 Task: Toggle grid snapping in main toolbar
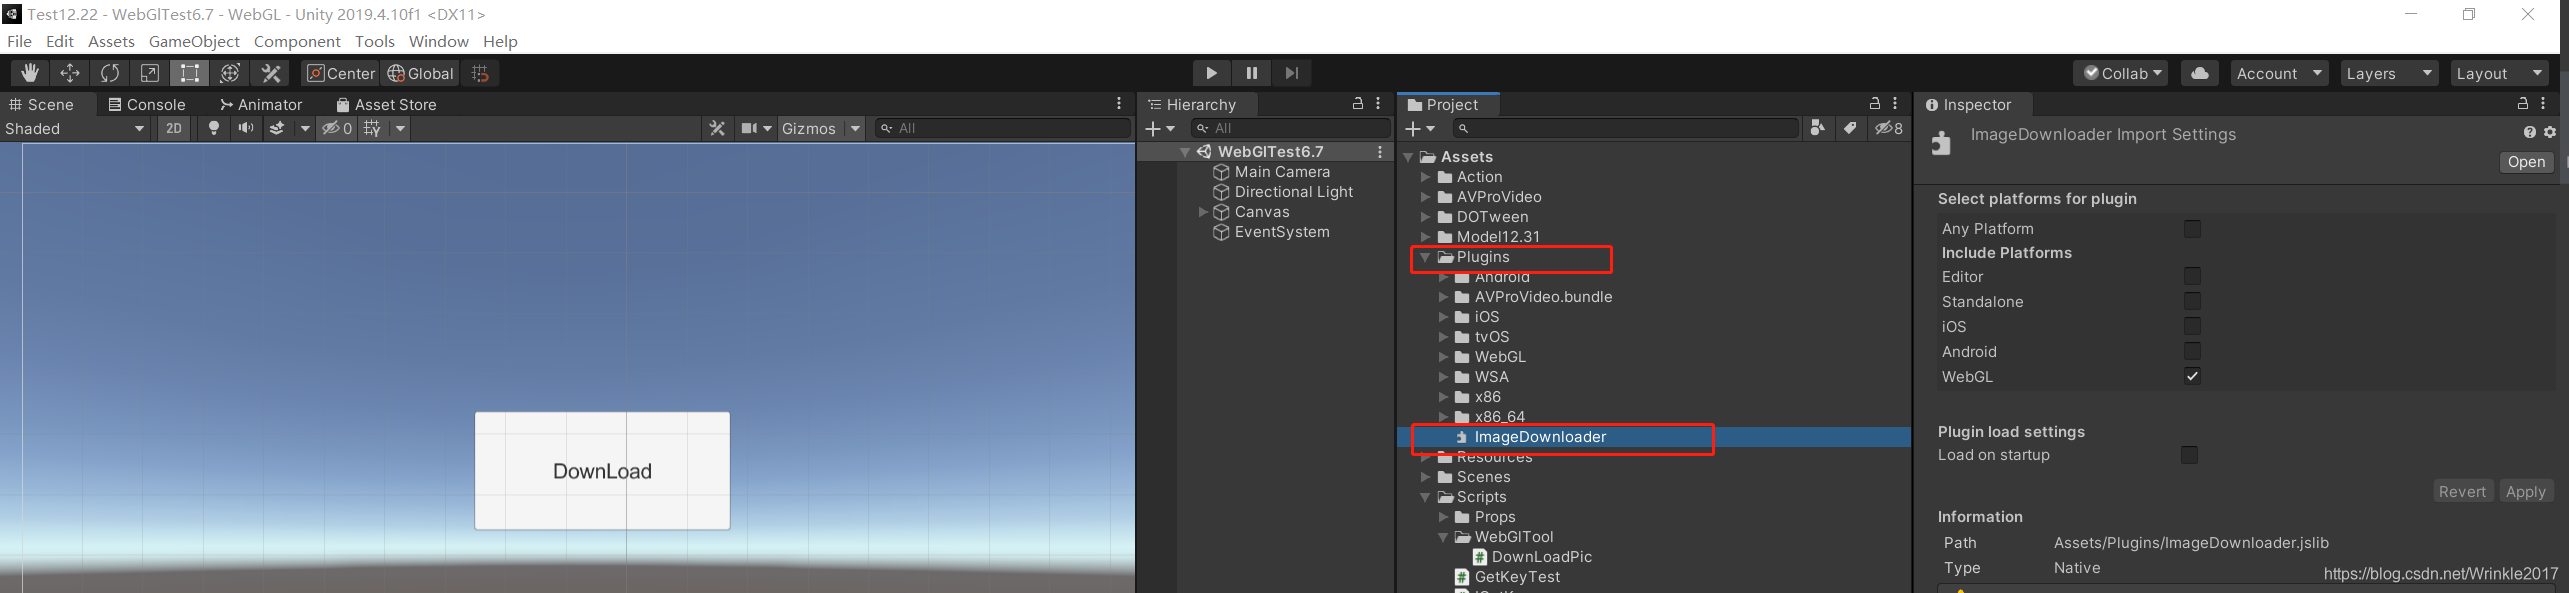pyautogui.click(x=480, y=73)
